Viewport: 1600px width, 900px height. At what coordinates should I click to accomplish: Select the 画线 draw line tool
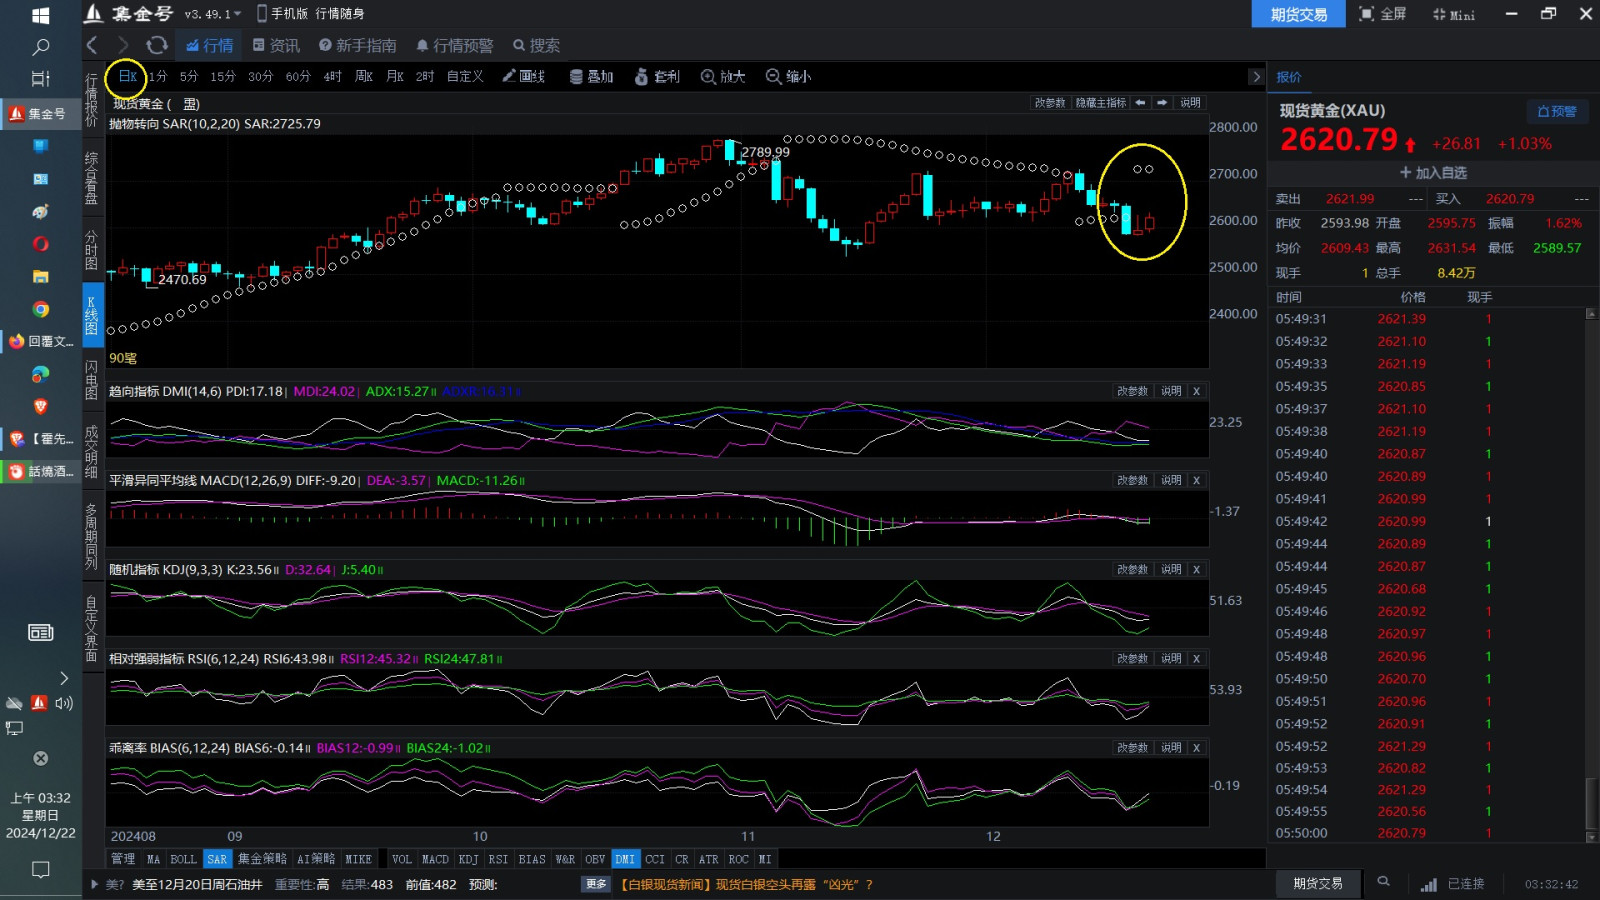523,76
